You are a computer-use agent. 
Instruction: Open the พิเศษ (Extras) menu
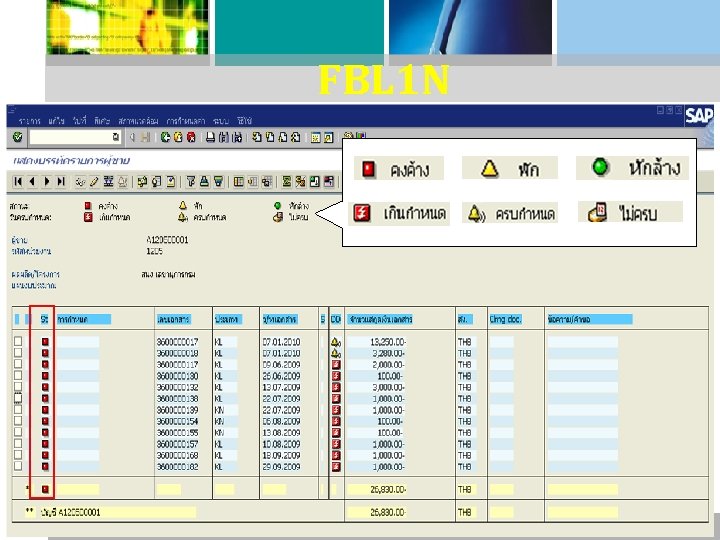[102, 121]
